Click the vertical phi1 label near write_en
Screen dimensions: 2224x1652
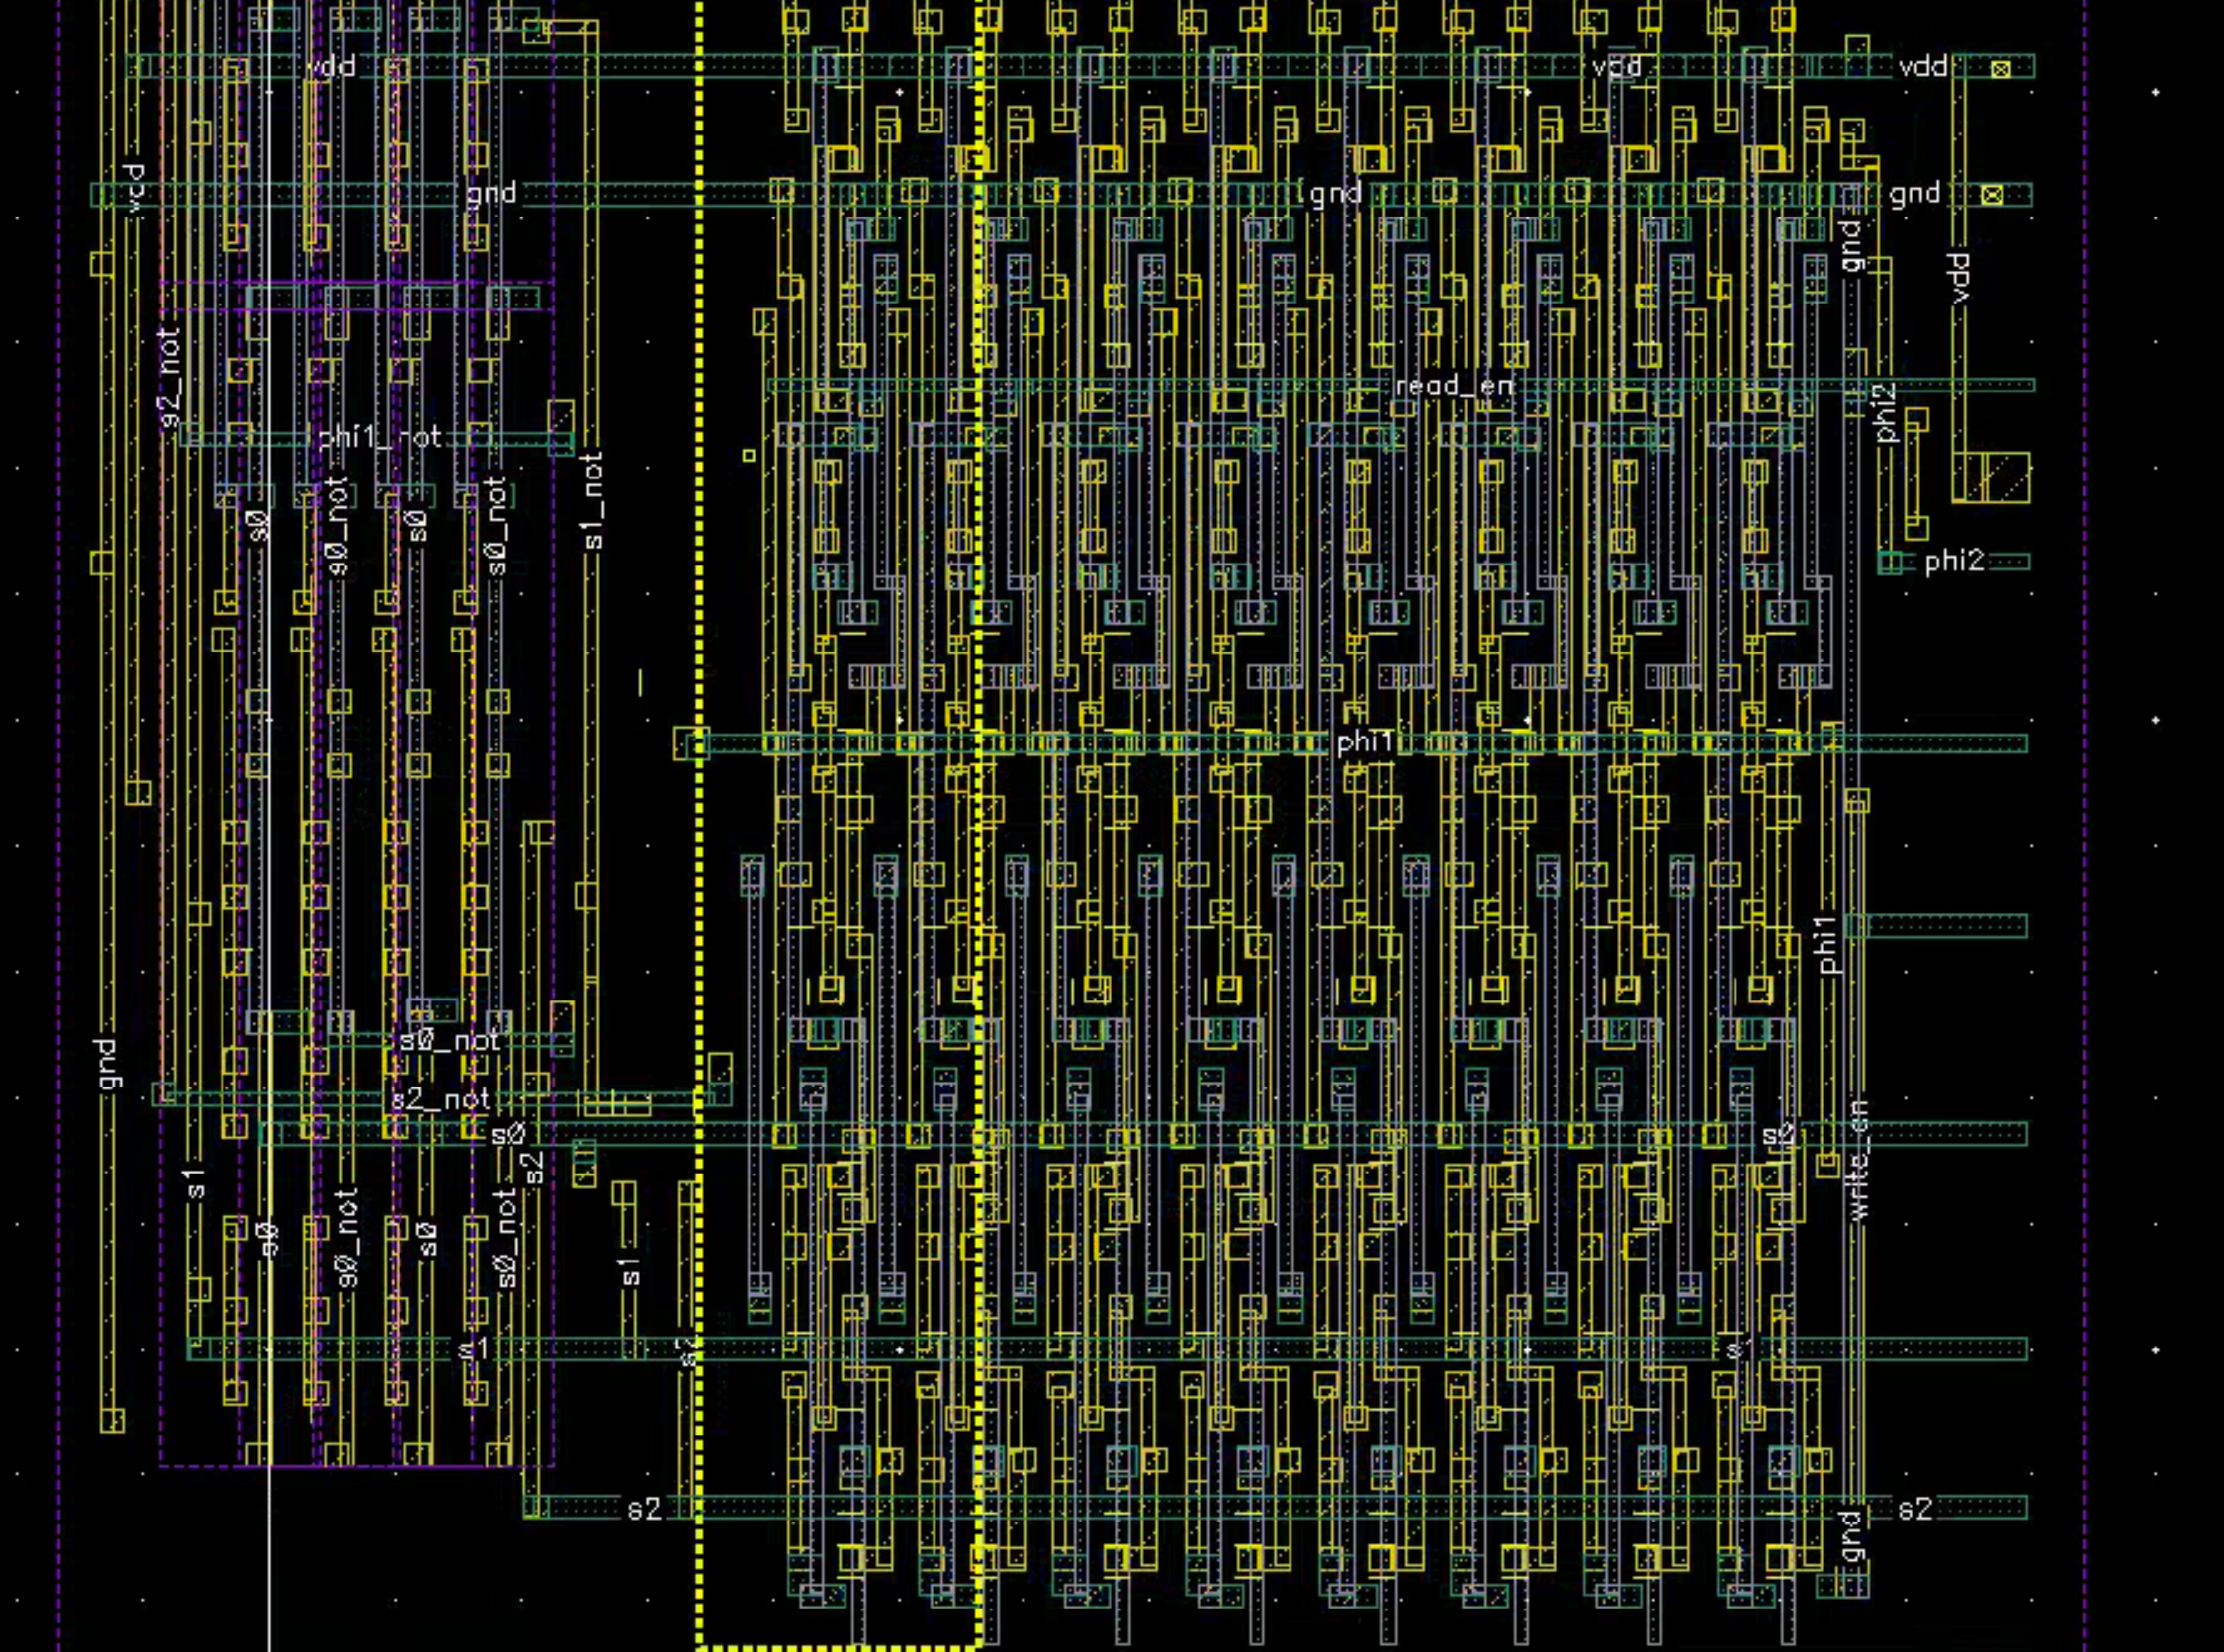[x=1828, y=944]
